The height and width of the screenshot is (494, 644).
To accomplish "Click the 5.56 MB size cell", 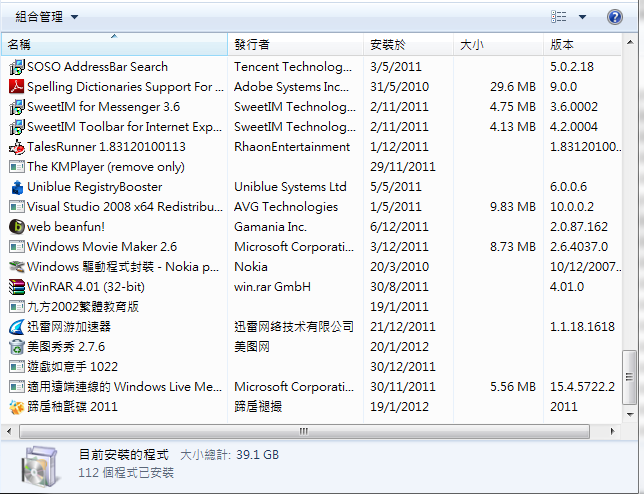I will (x=513, y=387).
